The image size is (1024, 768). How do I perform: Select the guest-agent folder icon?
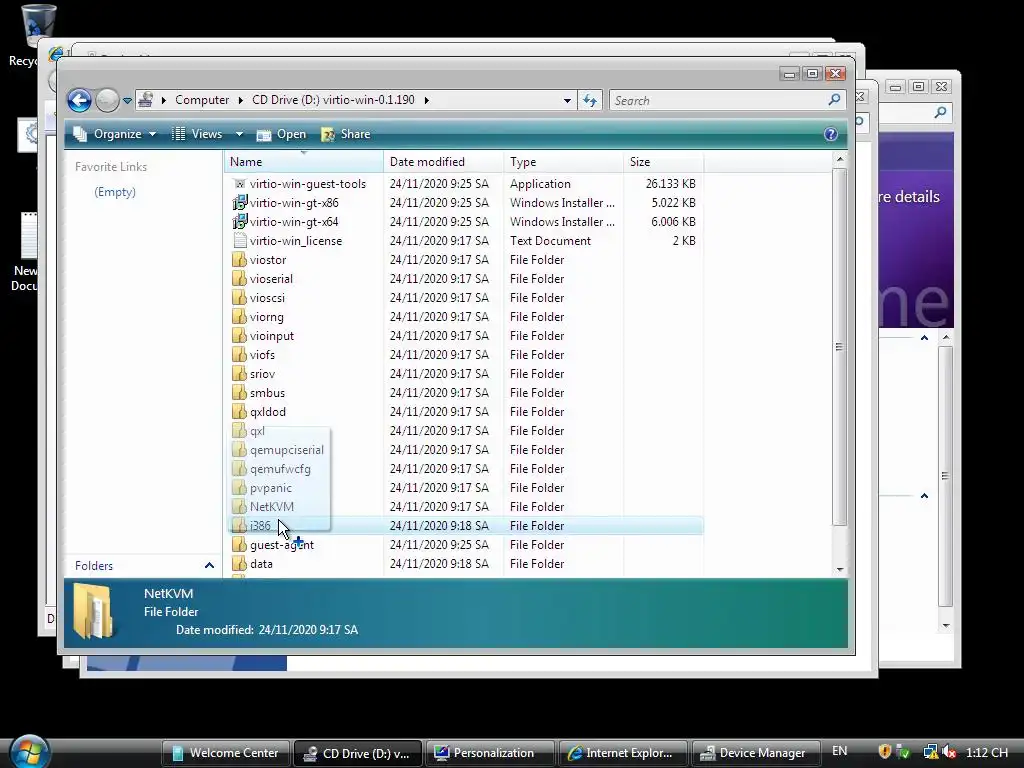pos(240,544)
